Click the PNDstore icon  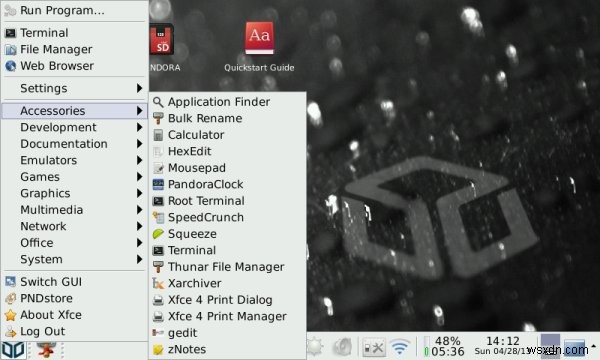(x=10, y=298)
